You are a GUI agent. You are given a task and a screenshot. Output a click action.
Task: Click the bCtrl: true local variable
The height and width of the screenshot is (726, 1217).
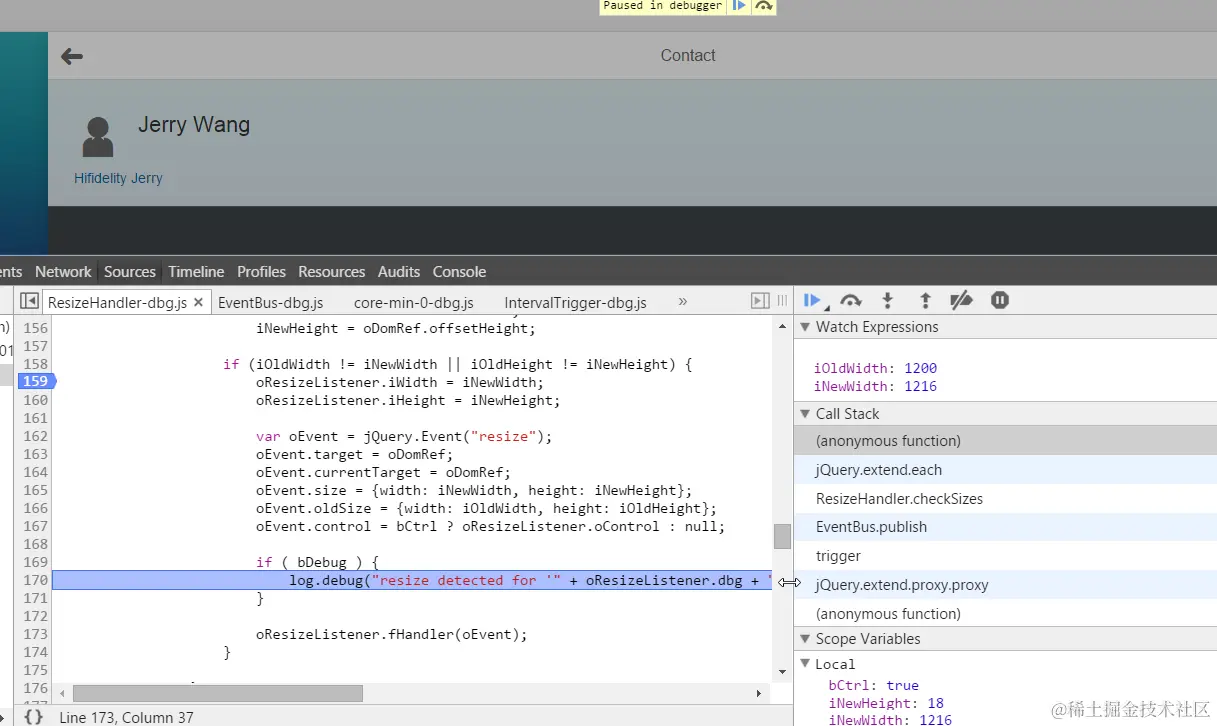coord(874,685)
